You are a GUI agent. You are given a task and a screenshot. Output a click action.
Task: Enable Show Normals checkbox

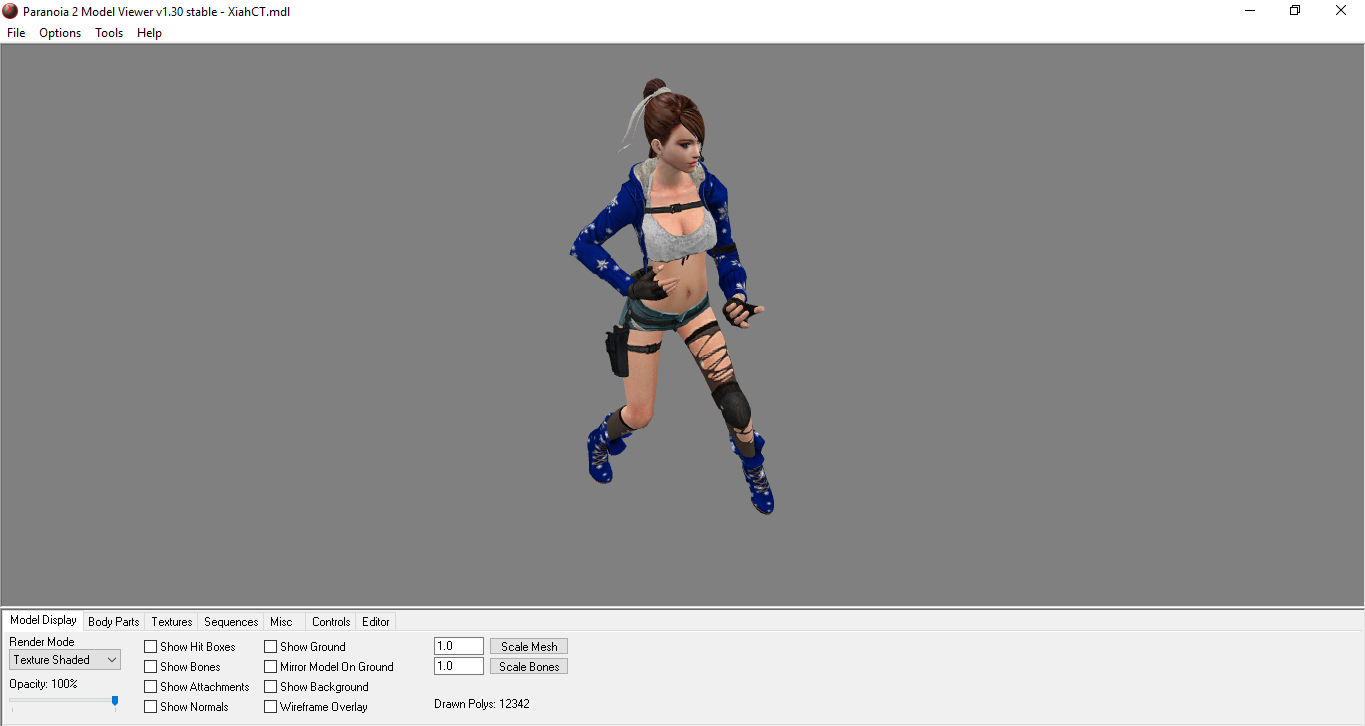(x=151, y=707)
